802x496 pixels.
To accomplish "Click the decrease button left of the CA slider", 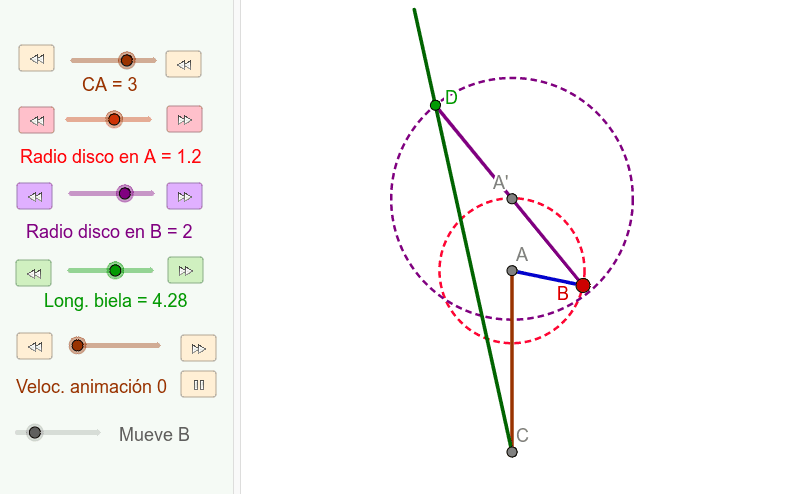I will (36, 58).
